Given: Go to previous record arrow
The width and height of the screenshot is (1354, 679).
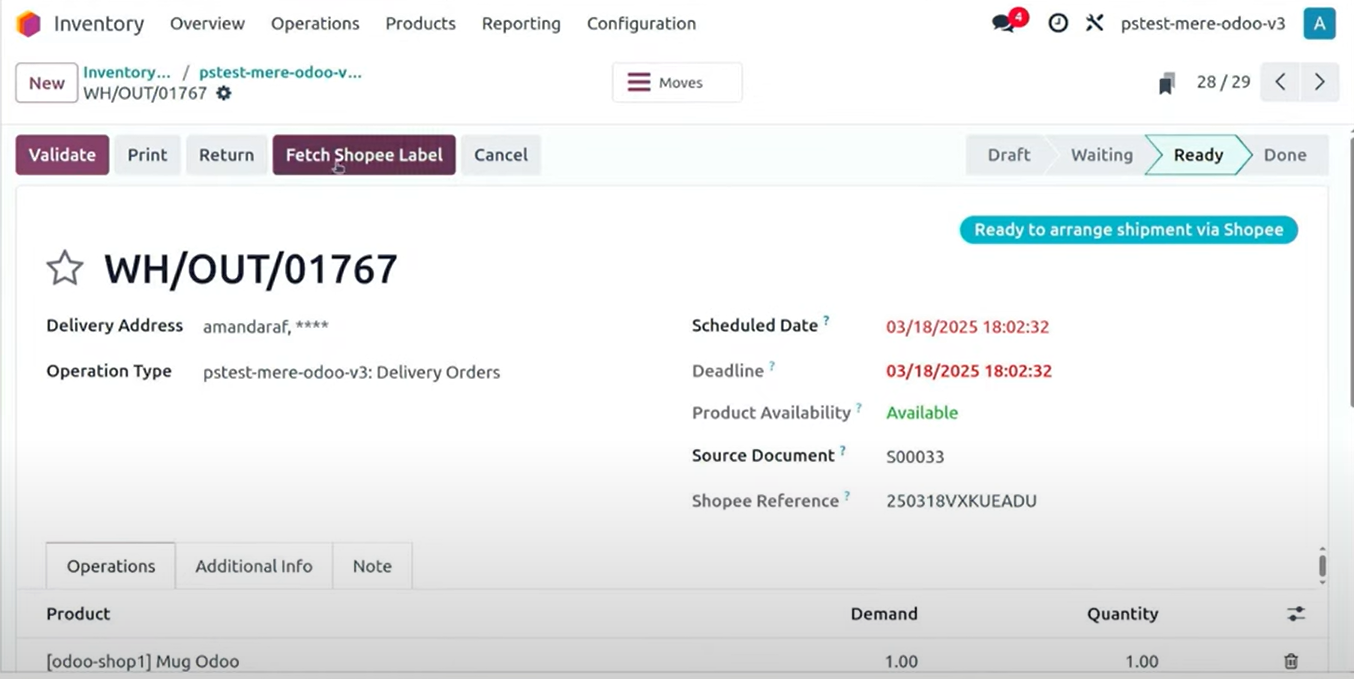Looking at the screenshot, I should coord(1280,82).
